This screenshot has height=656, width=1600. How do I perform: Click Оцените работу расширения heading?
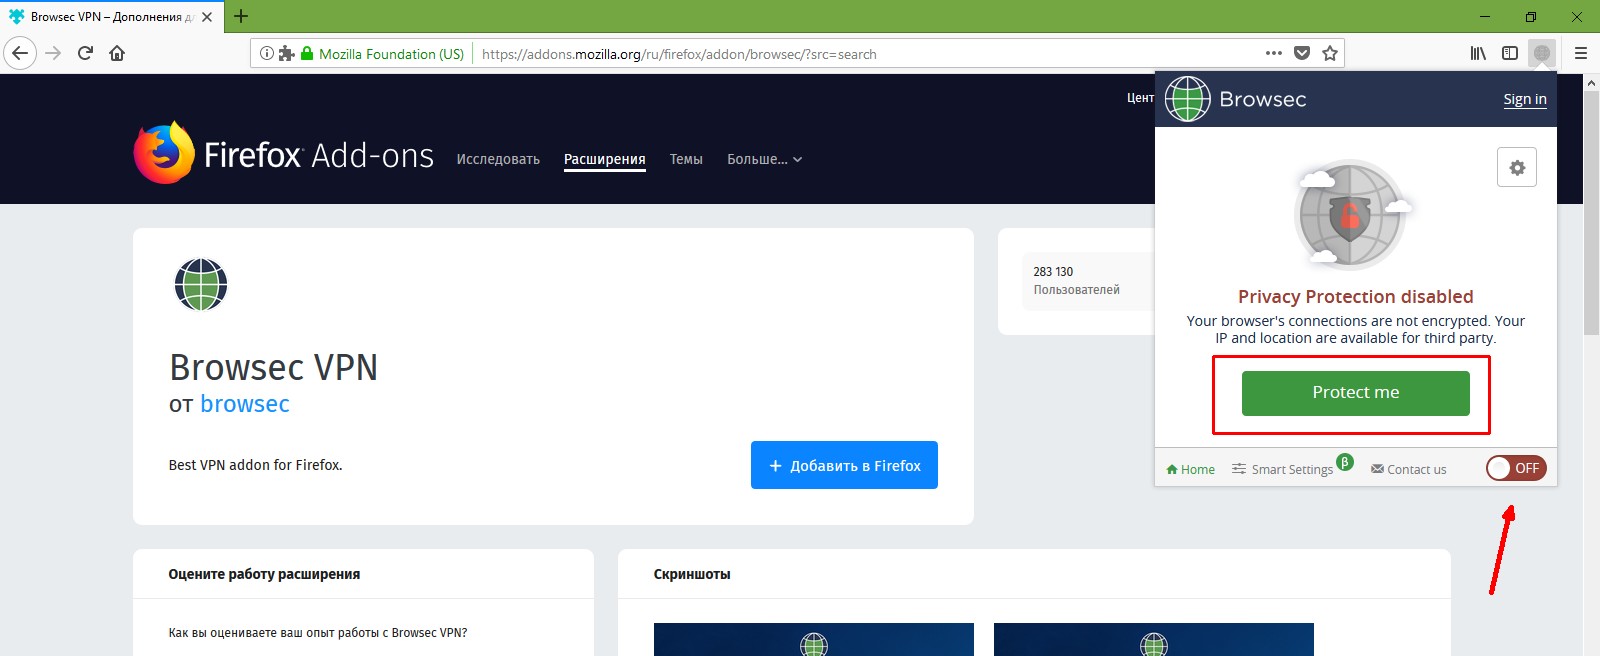coord(264,574)
